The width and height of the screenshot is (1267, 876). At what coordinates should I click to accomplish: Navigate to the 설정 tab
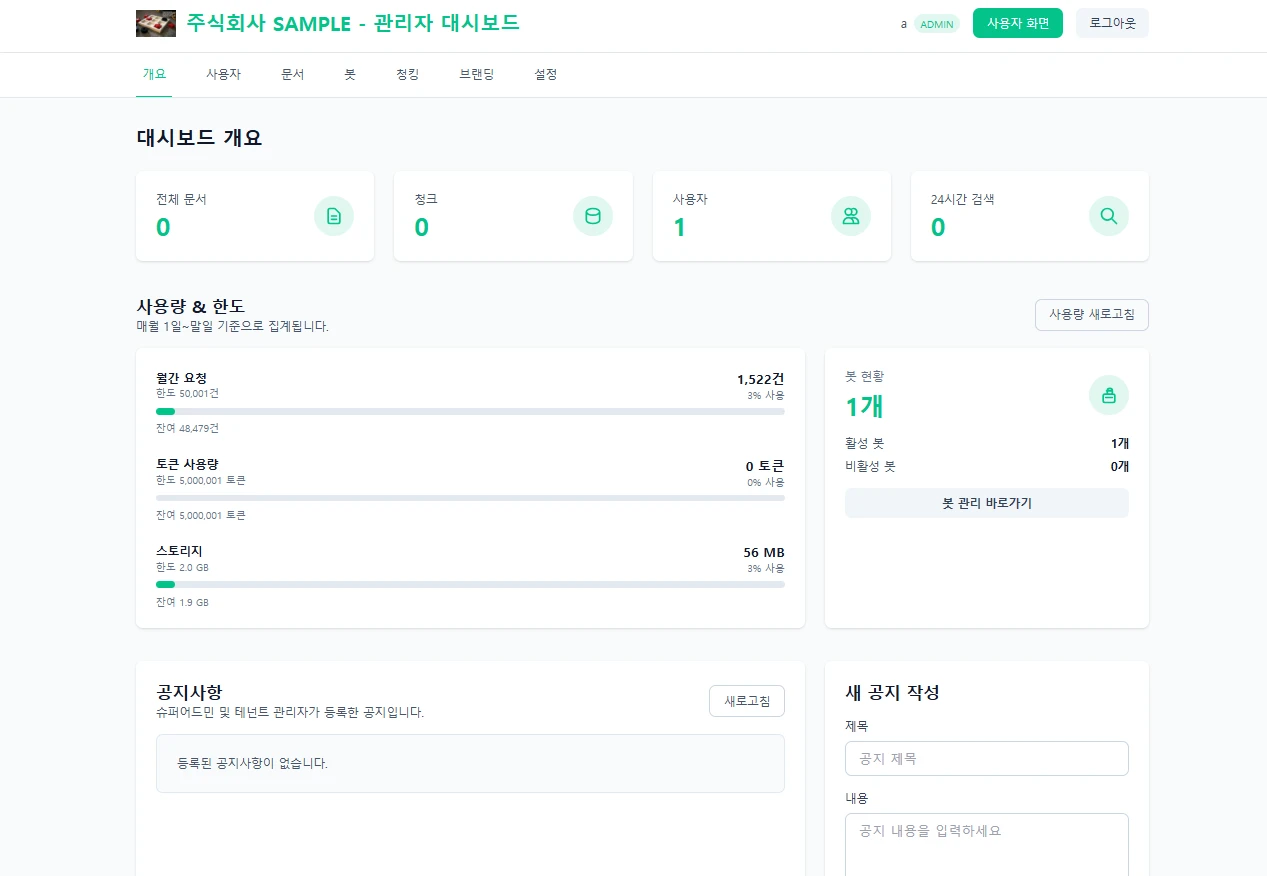click(x=545, y=74)
